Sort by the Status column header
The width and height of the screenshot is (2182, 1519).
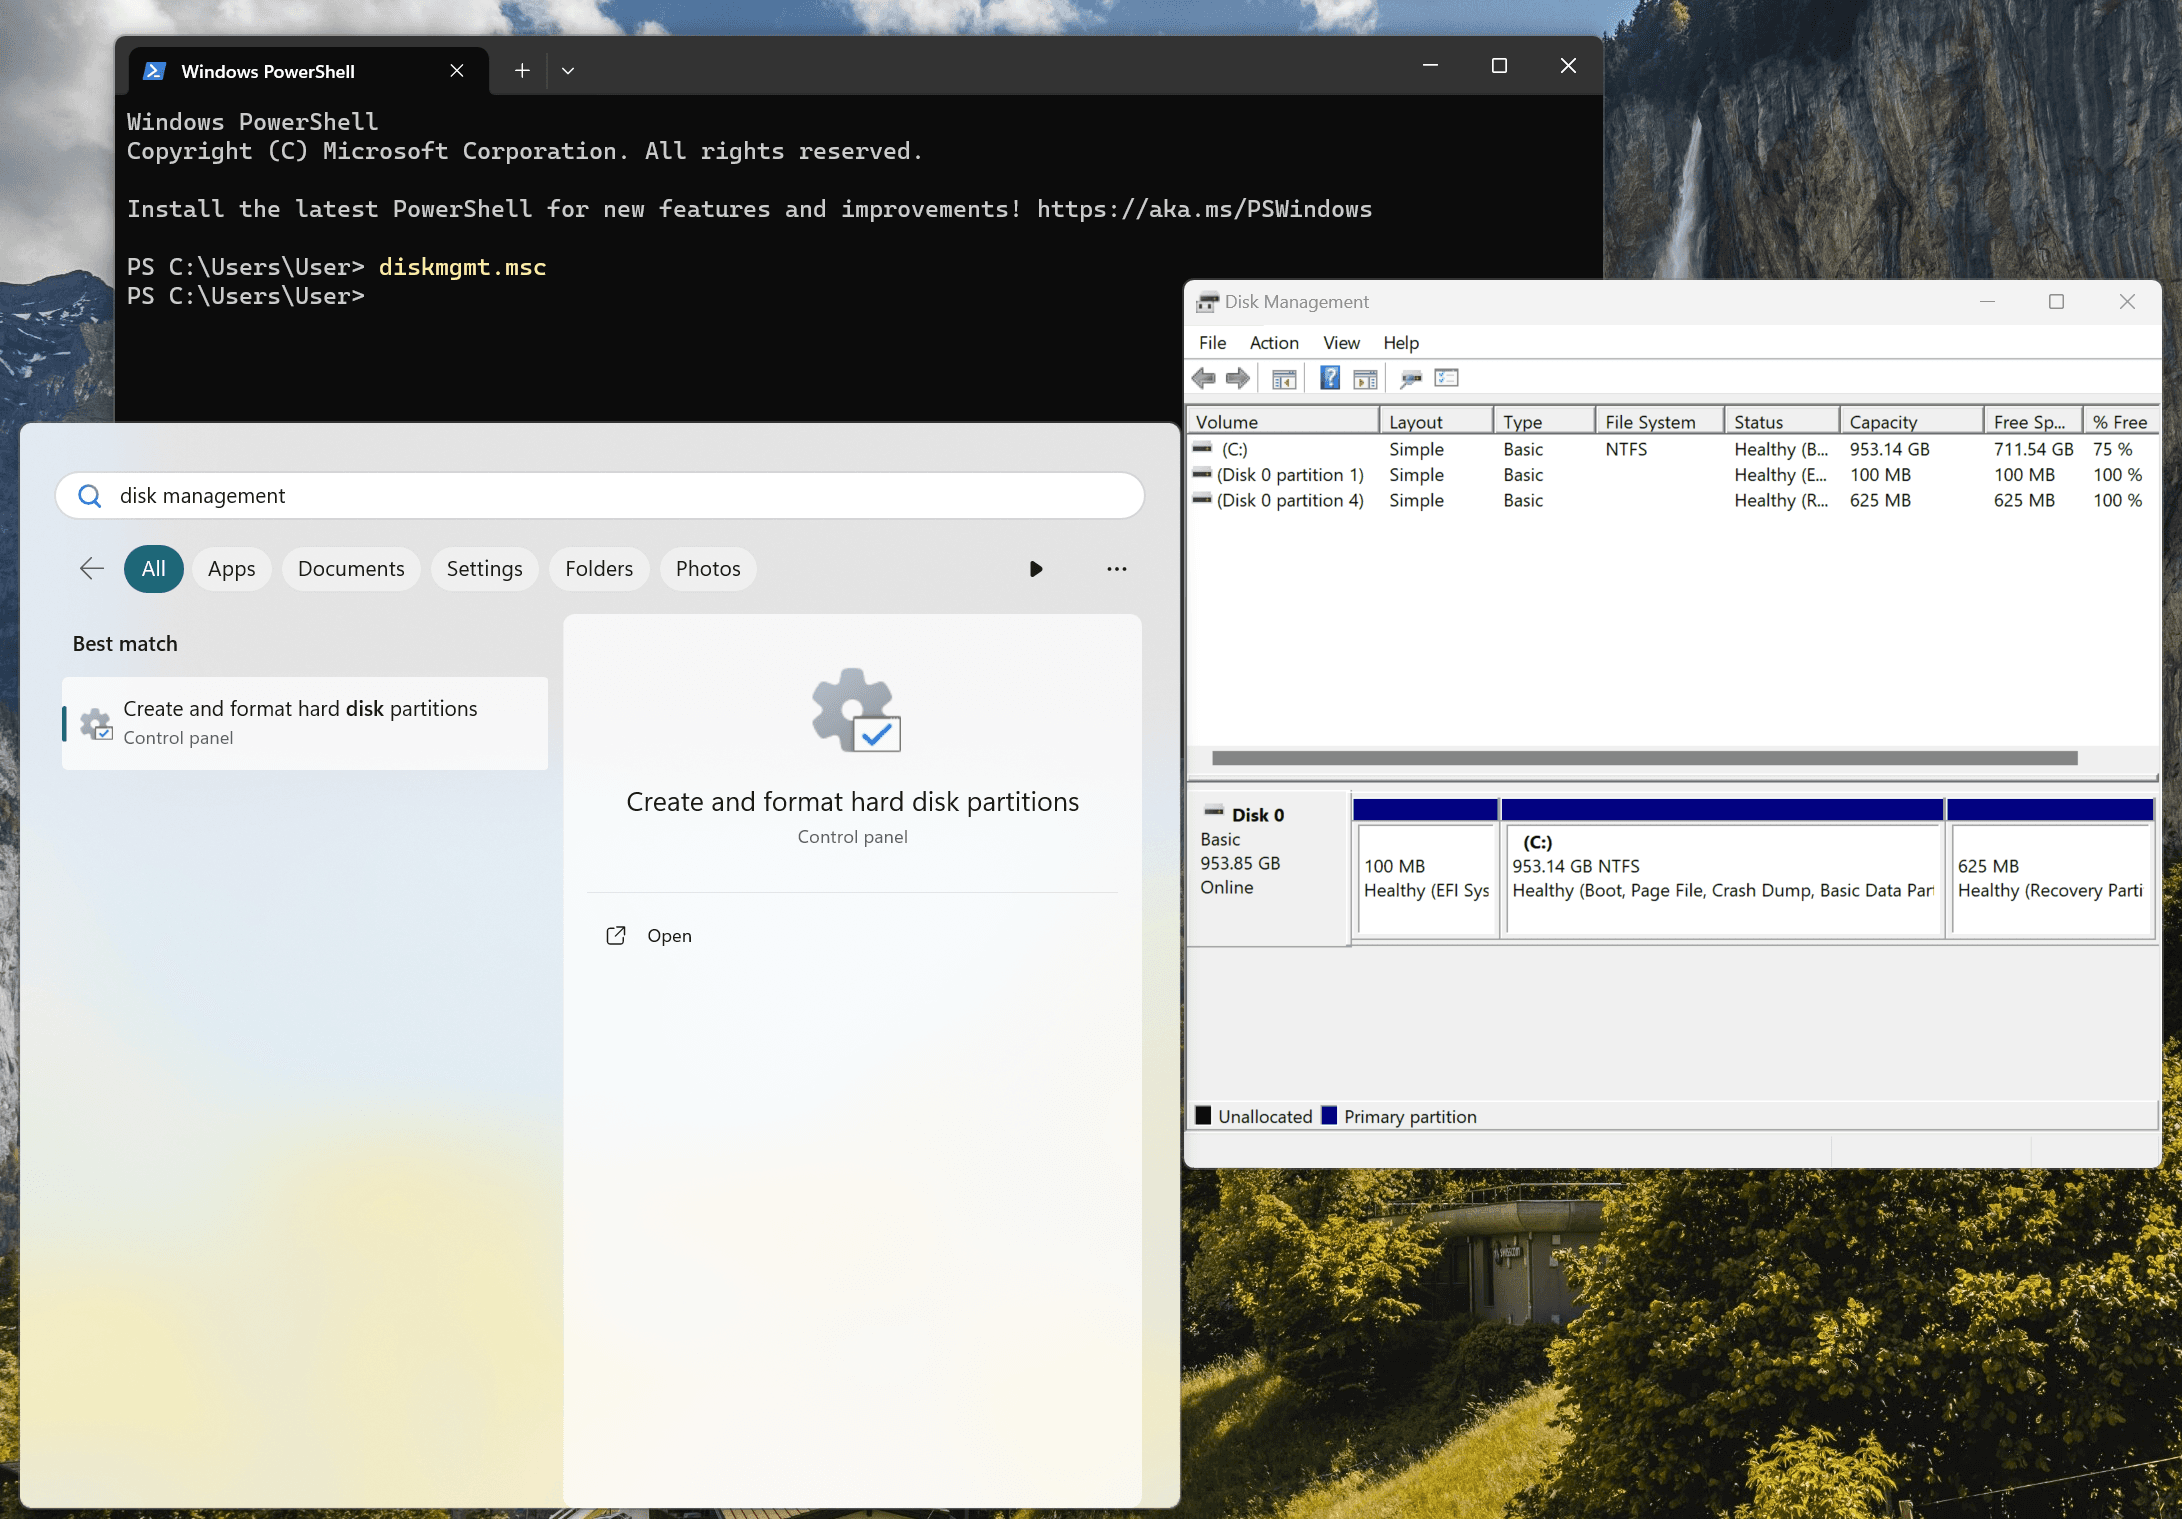(1782, 422)
